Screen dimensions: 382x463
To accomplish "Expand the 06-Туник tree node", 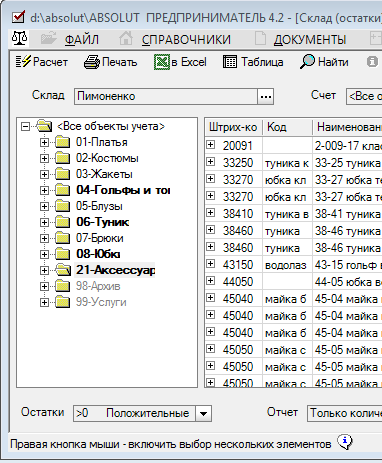I will (x=44, y=222).
